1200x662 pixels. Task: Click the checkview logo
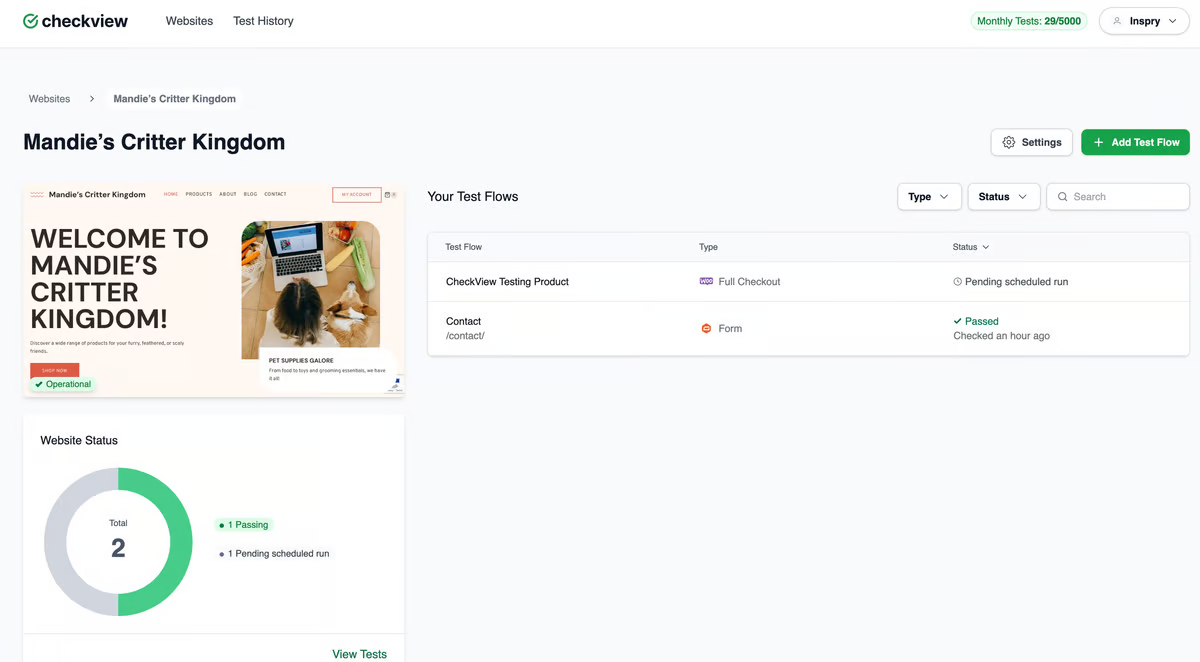[75, 20]
